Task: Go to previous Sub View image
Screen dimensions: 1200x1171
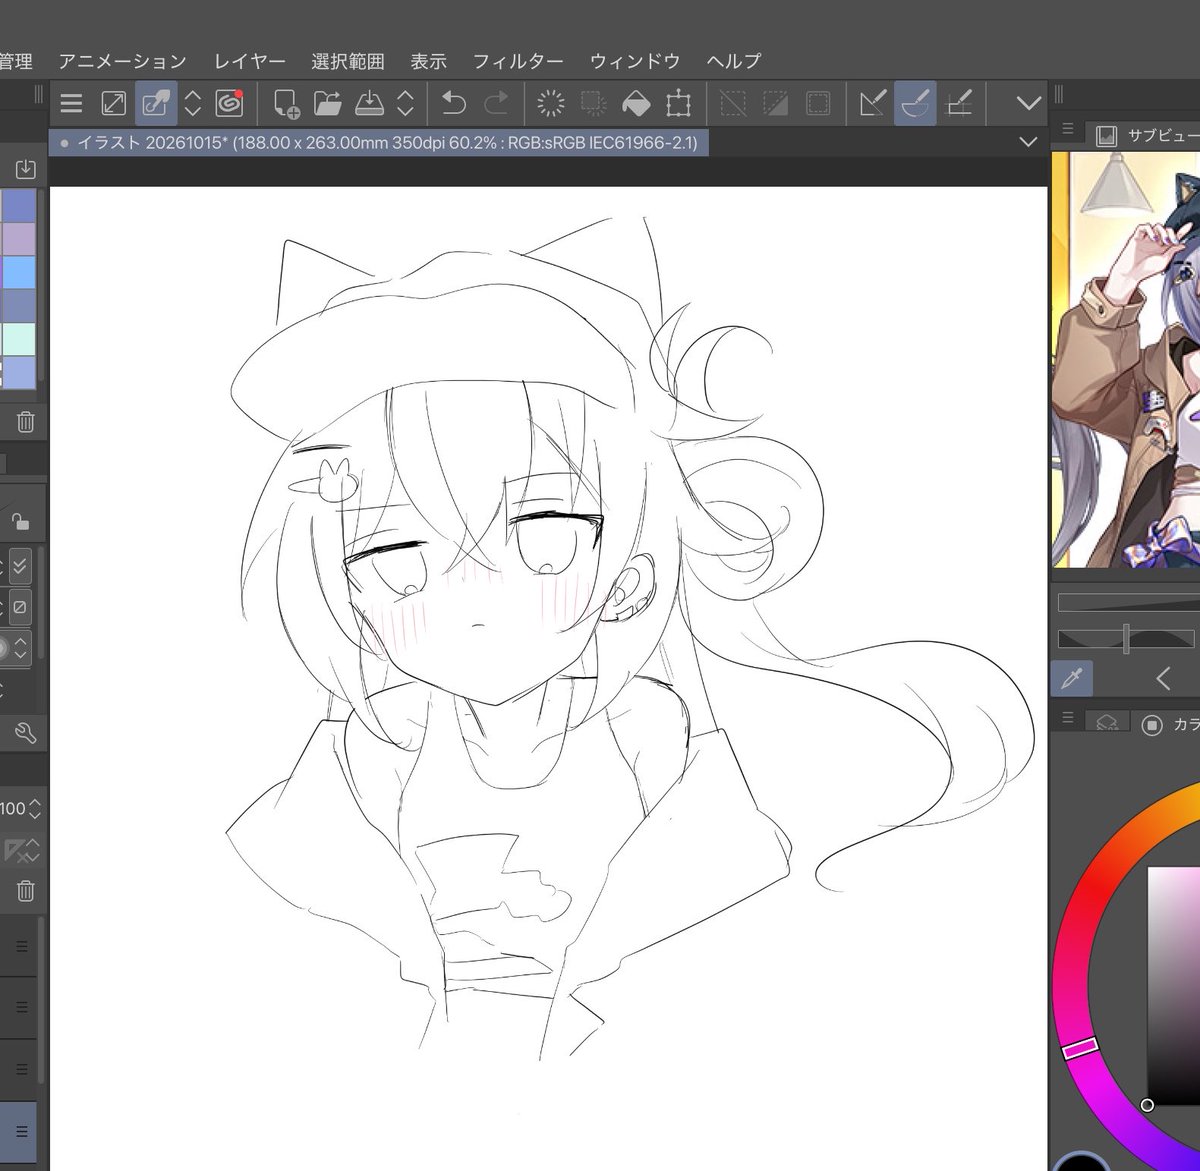Action: click(x=1163, y=679)
